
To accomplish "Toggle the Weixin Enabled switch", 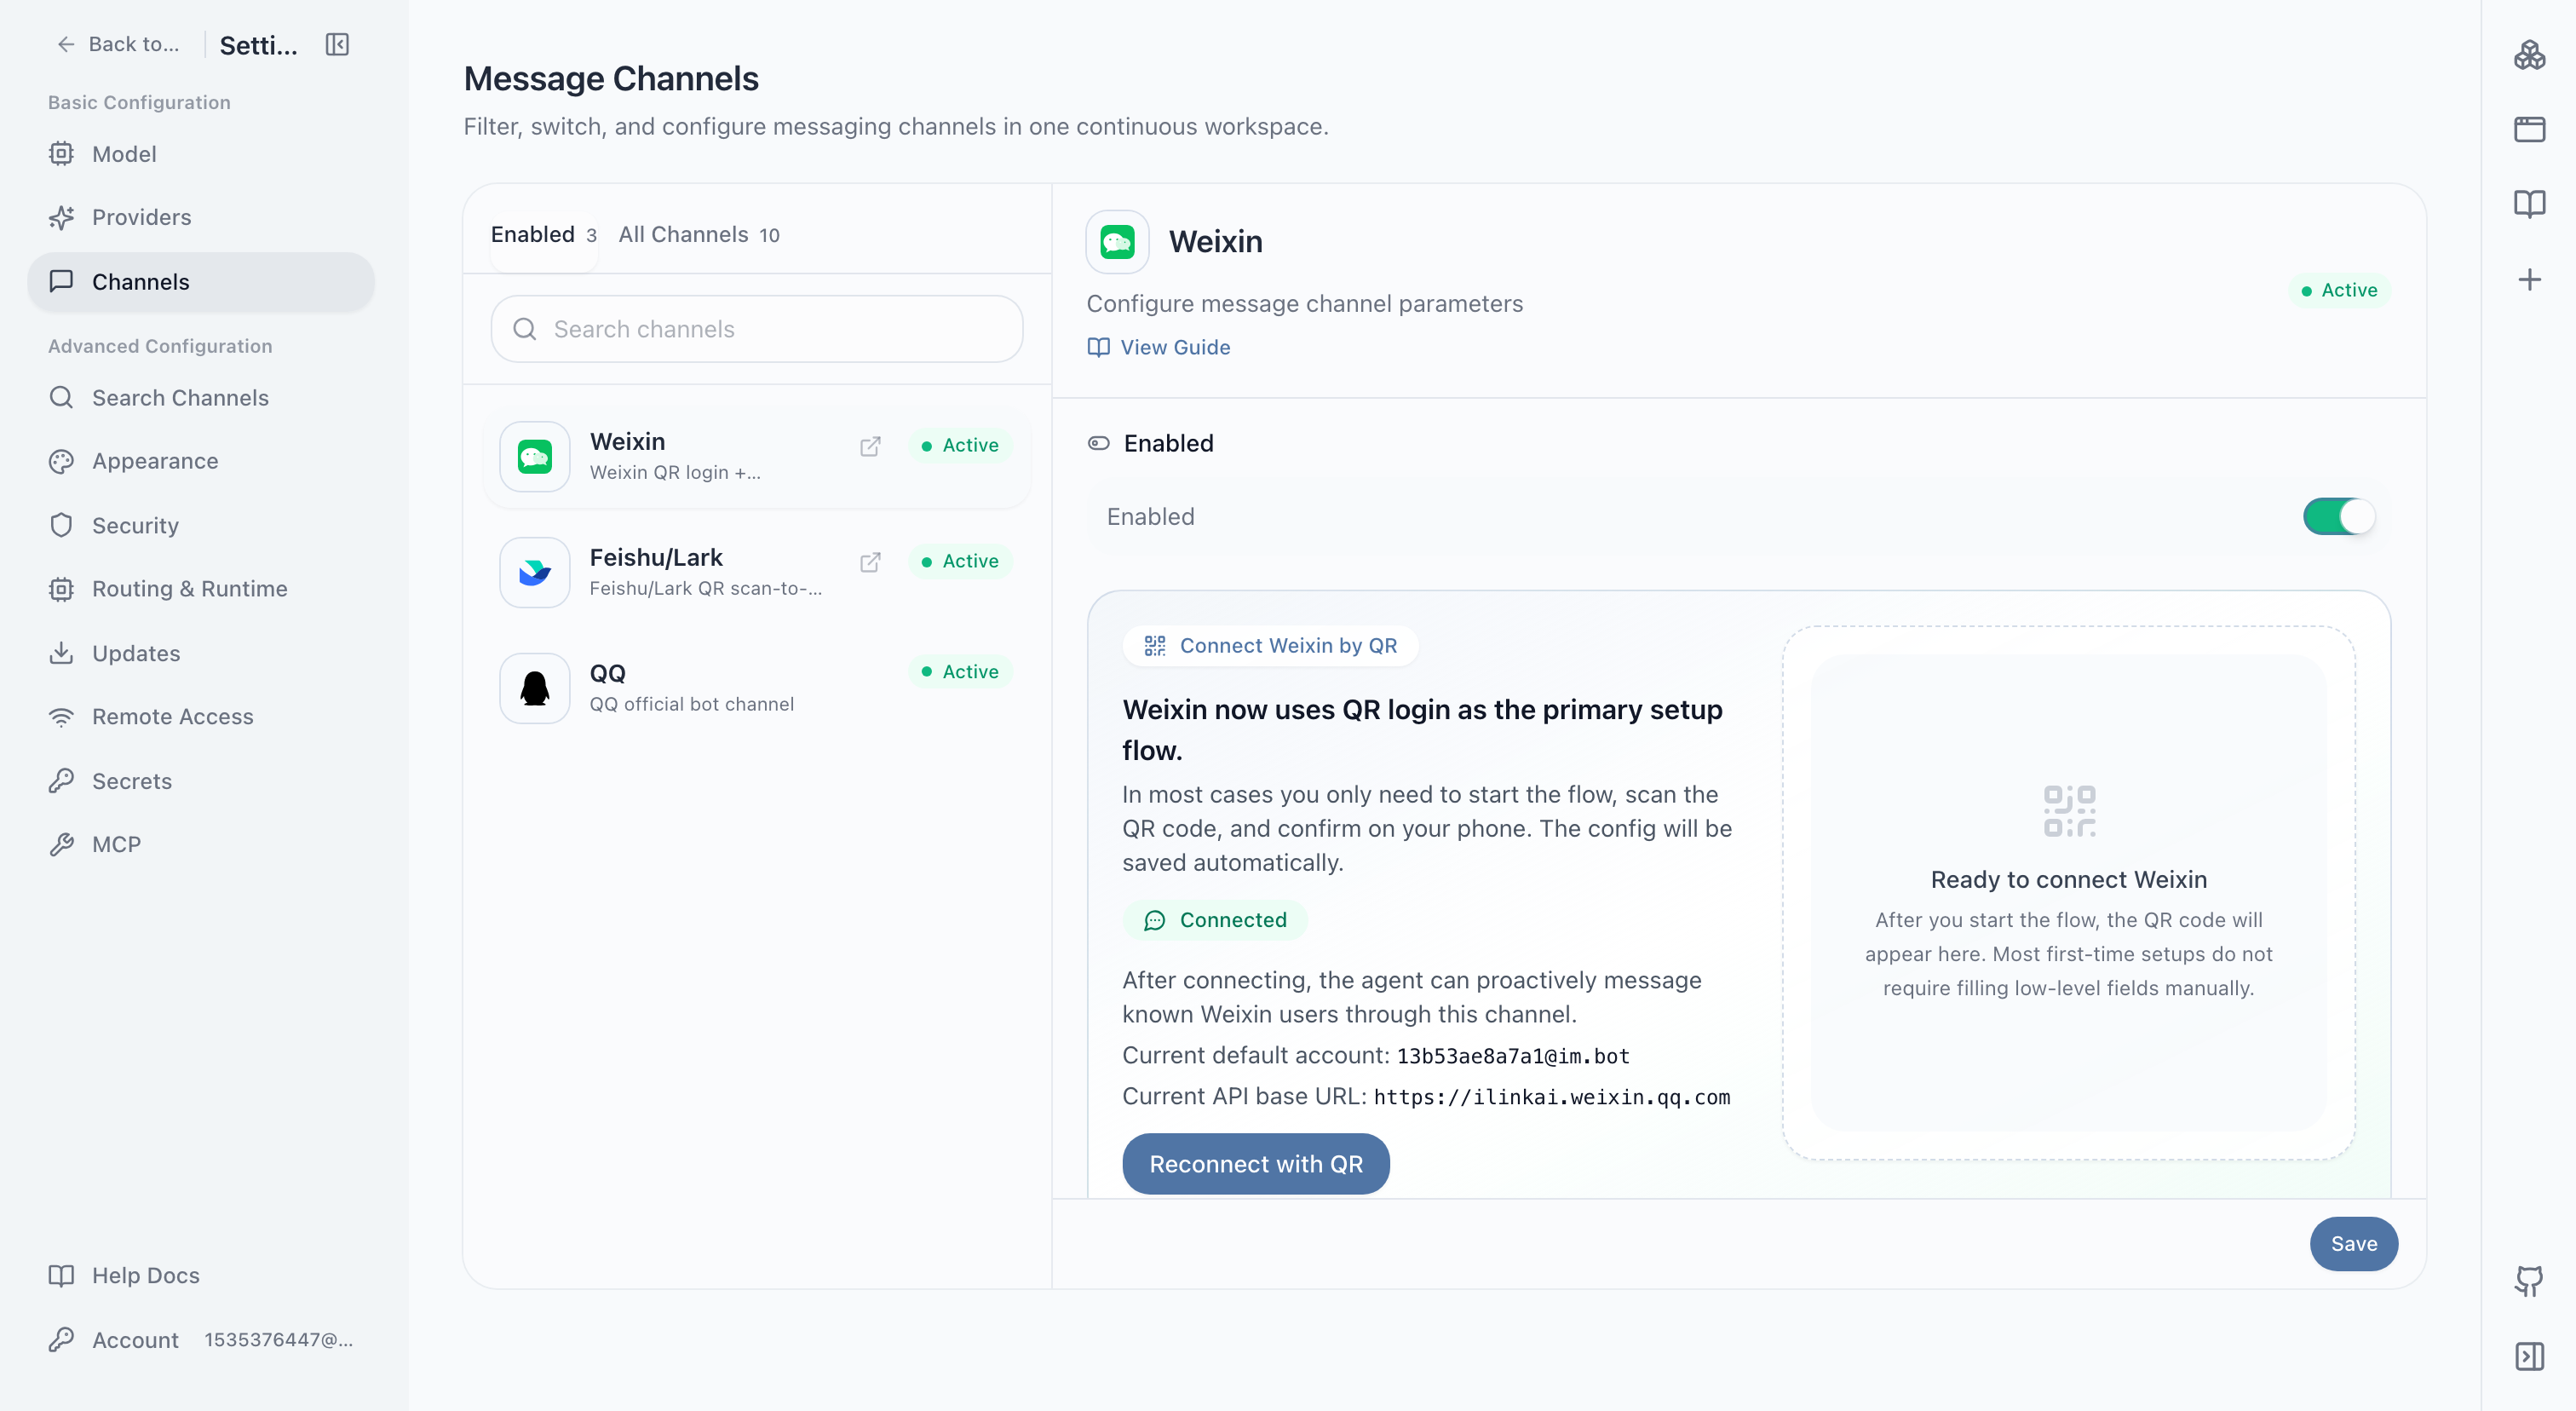I will 2338,517.
